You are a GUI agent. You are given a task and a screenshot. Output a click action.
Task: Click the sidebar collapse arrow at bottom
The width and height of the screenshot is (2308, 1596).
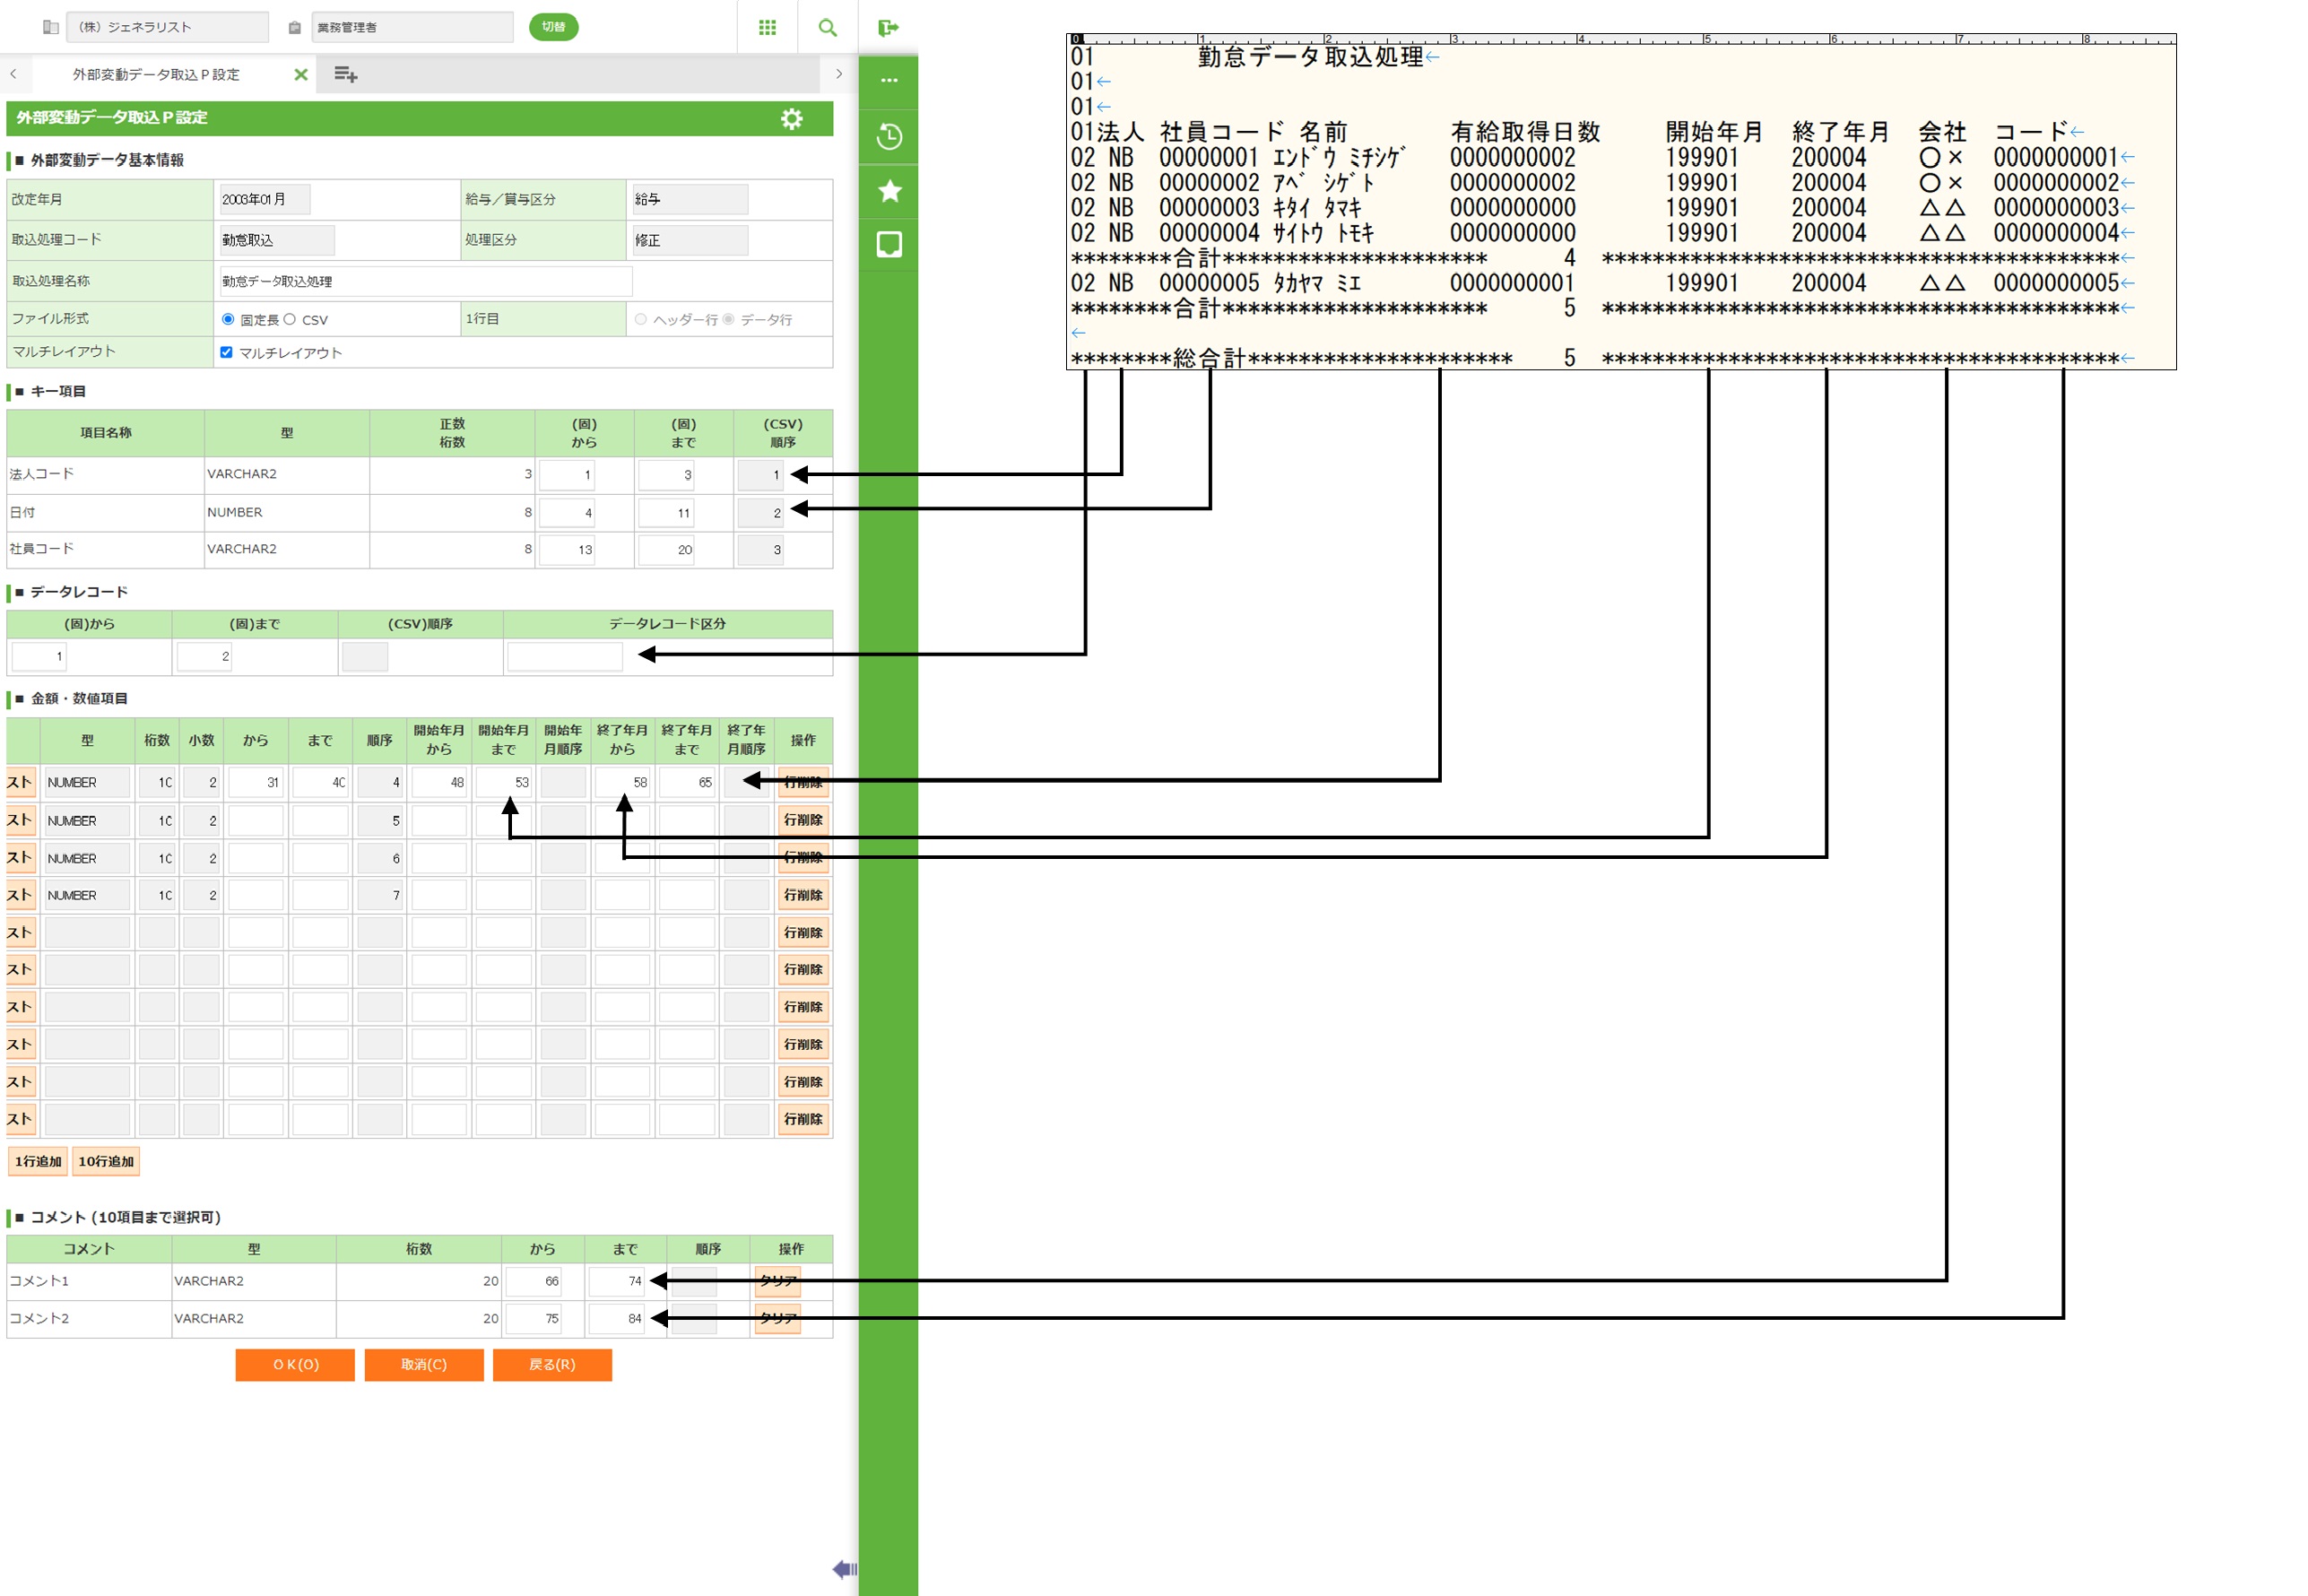point(844,1569)
